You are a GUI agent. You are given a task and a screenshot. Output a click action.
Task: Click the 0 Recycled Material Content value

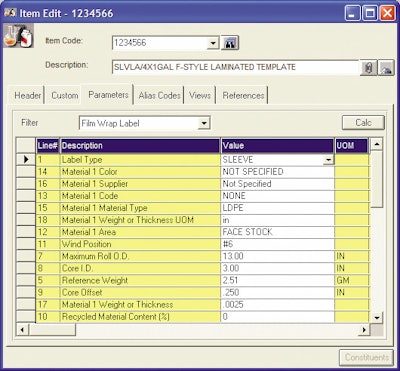point(277,316)
